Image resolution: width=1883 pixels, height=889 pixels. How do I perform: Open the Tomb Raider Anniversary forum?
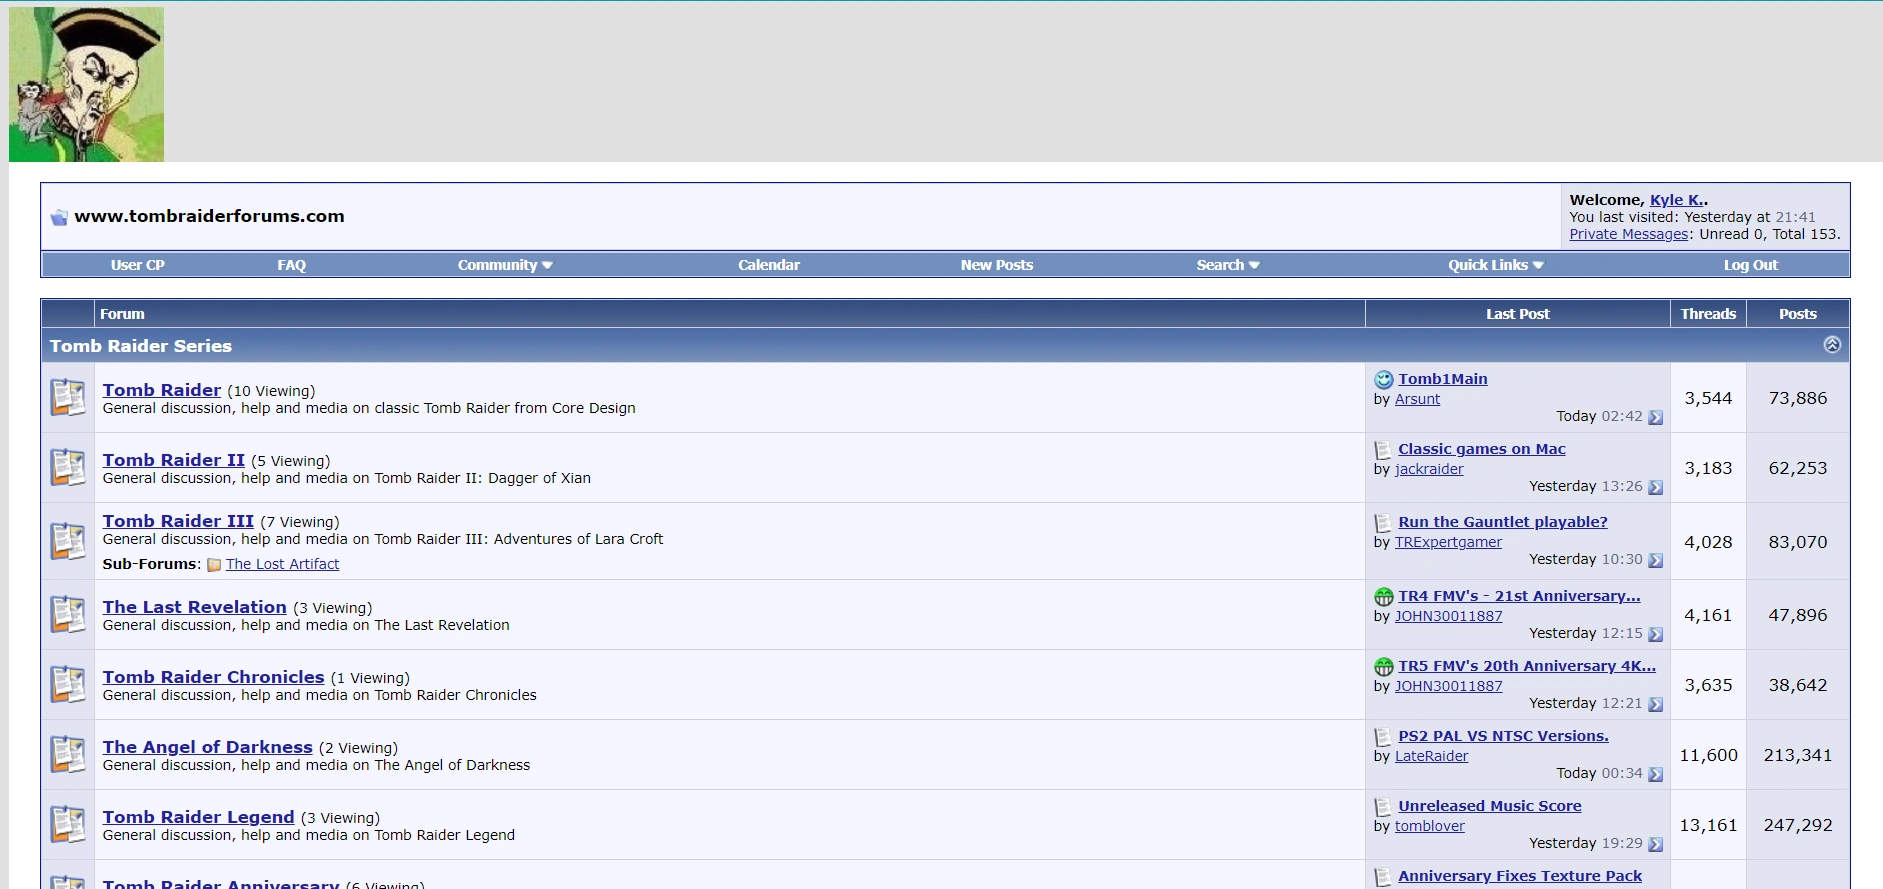(221, 884)
